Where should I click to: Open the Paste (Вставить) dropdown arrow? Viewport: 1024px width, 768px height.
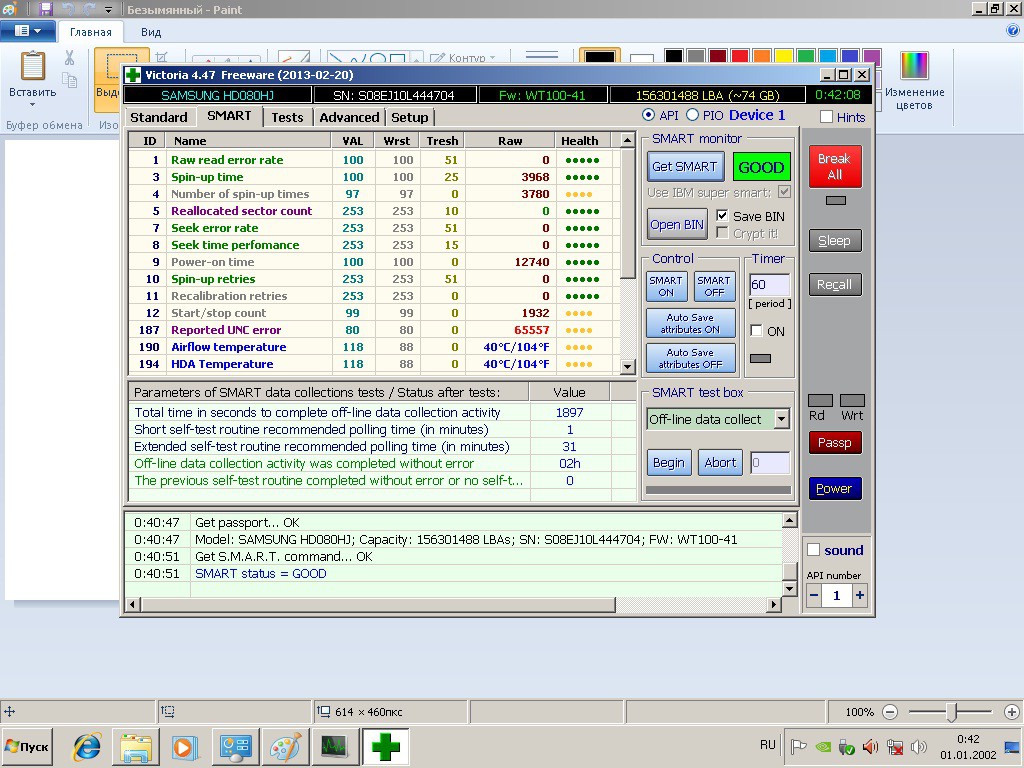tap(33, 104)
